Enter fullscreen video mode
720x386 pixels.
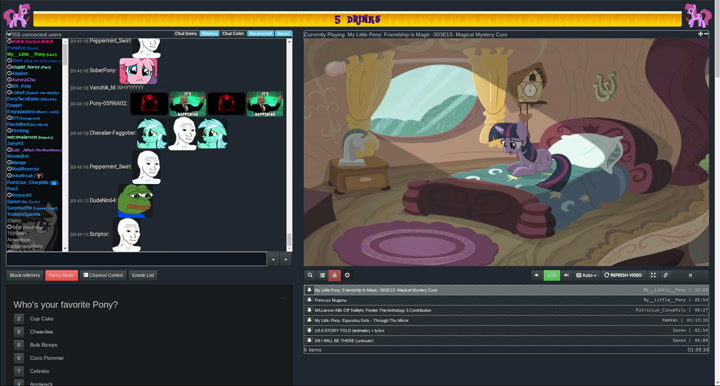coord(653,275)
